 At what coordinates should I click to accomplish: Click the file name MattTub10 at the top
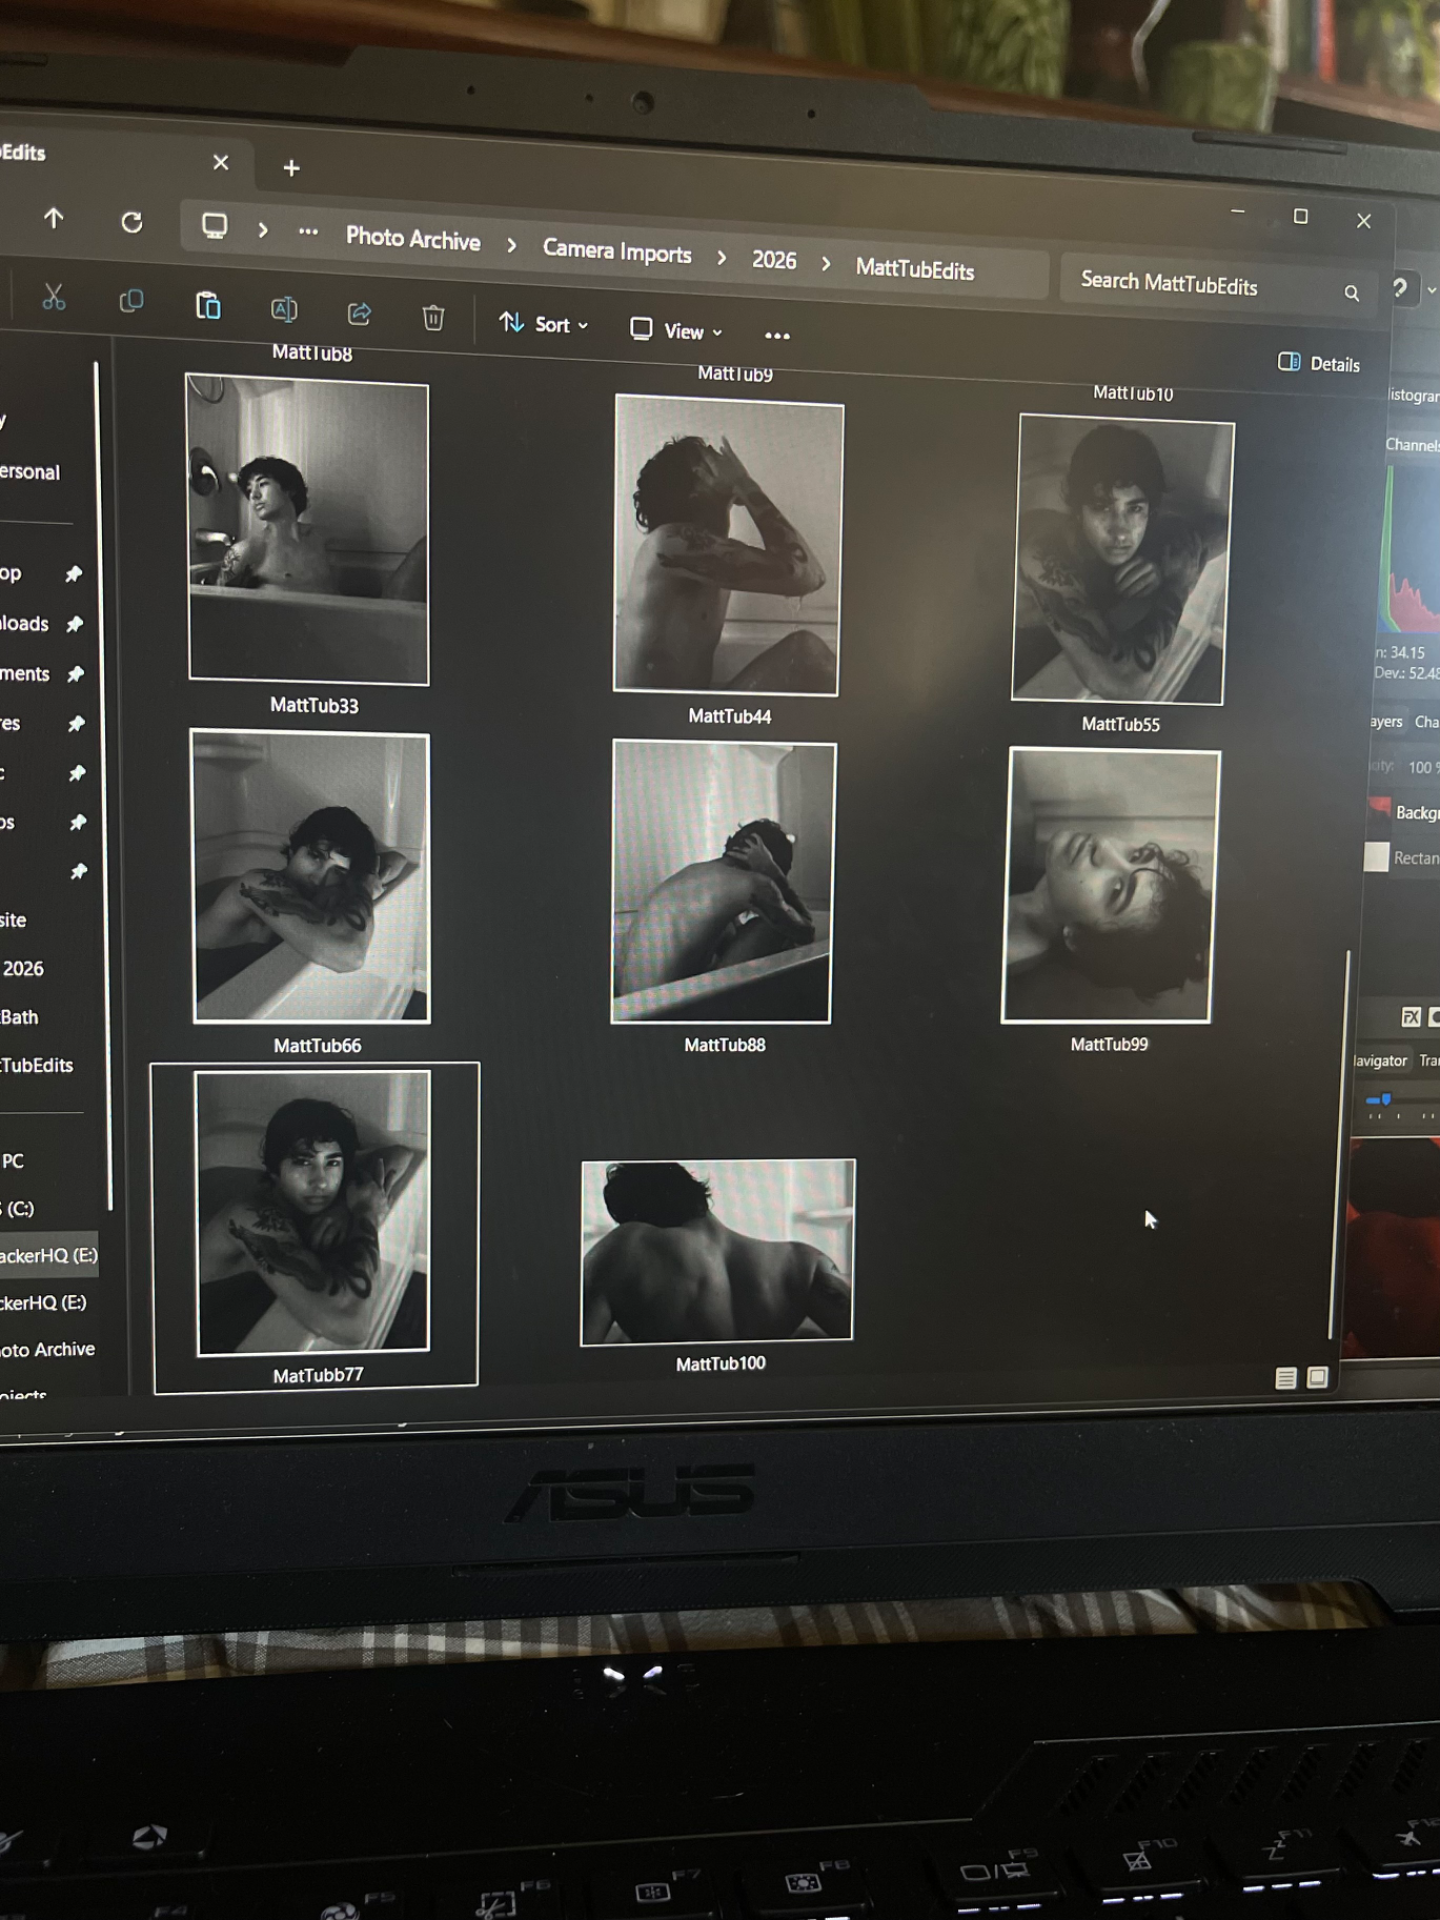tap(1133, 393)
